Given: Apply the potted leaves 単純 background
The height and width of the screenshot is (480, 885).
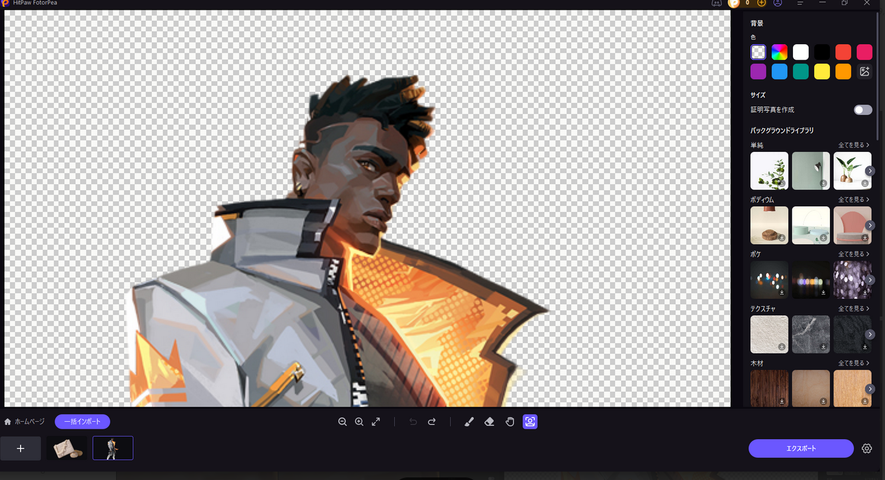Looking at the screenshot, I should click(852, 171).
